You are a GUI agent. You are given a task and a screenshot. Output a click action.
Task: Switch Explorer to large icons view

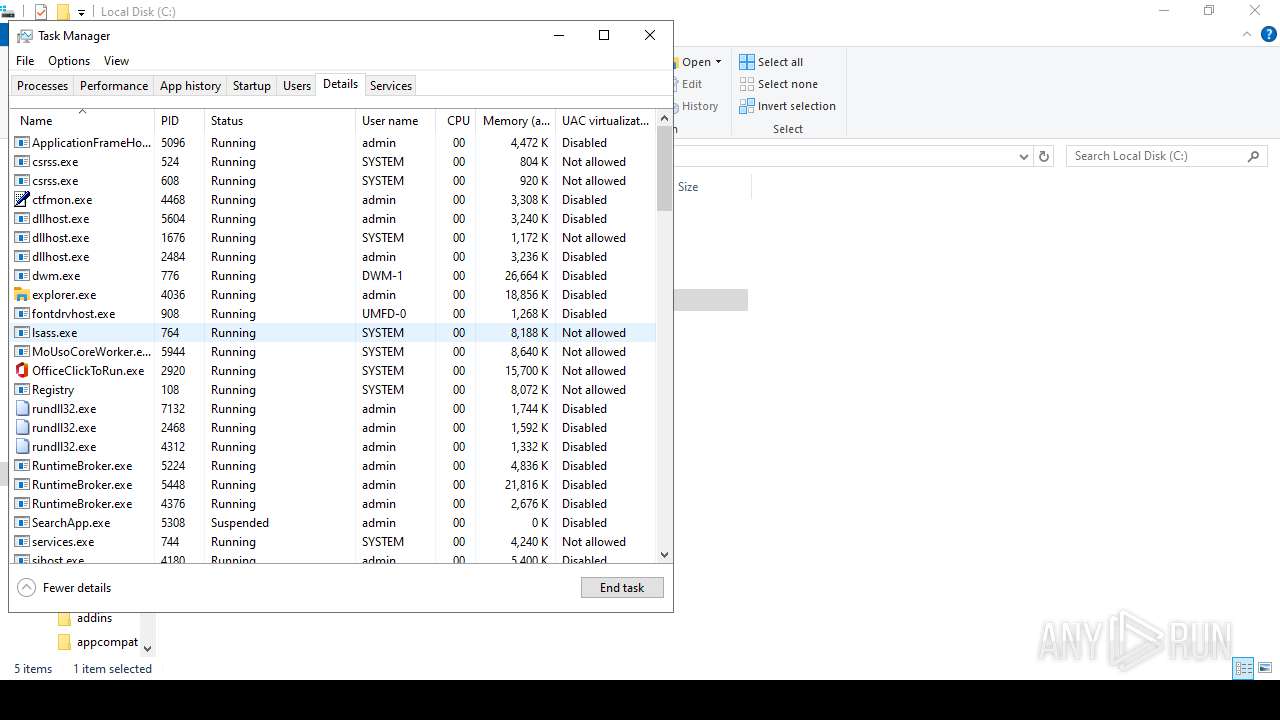(x=1265, y=669)
